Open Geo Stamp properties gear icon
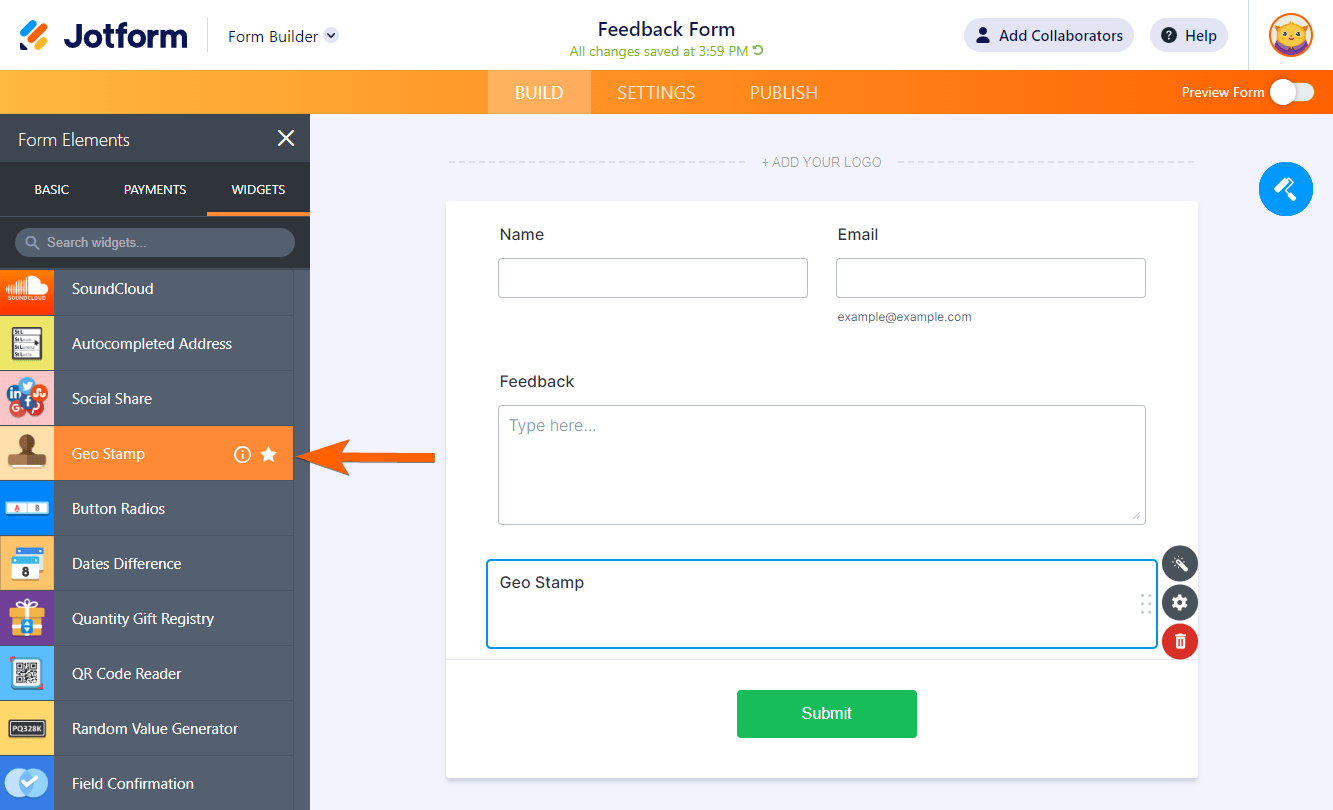 click(1180, 603)
